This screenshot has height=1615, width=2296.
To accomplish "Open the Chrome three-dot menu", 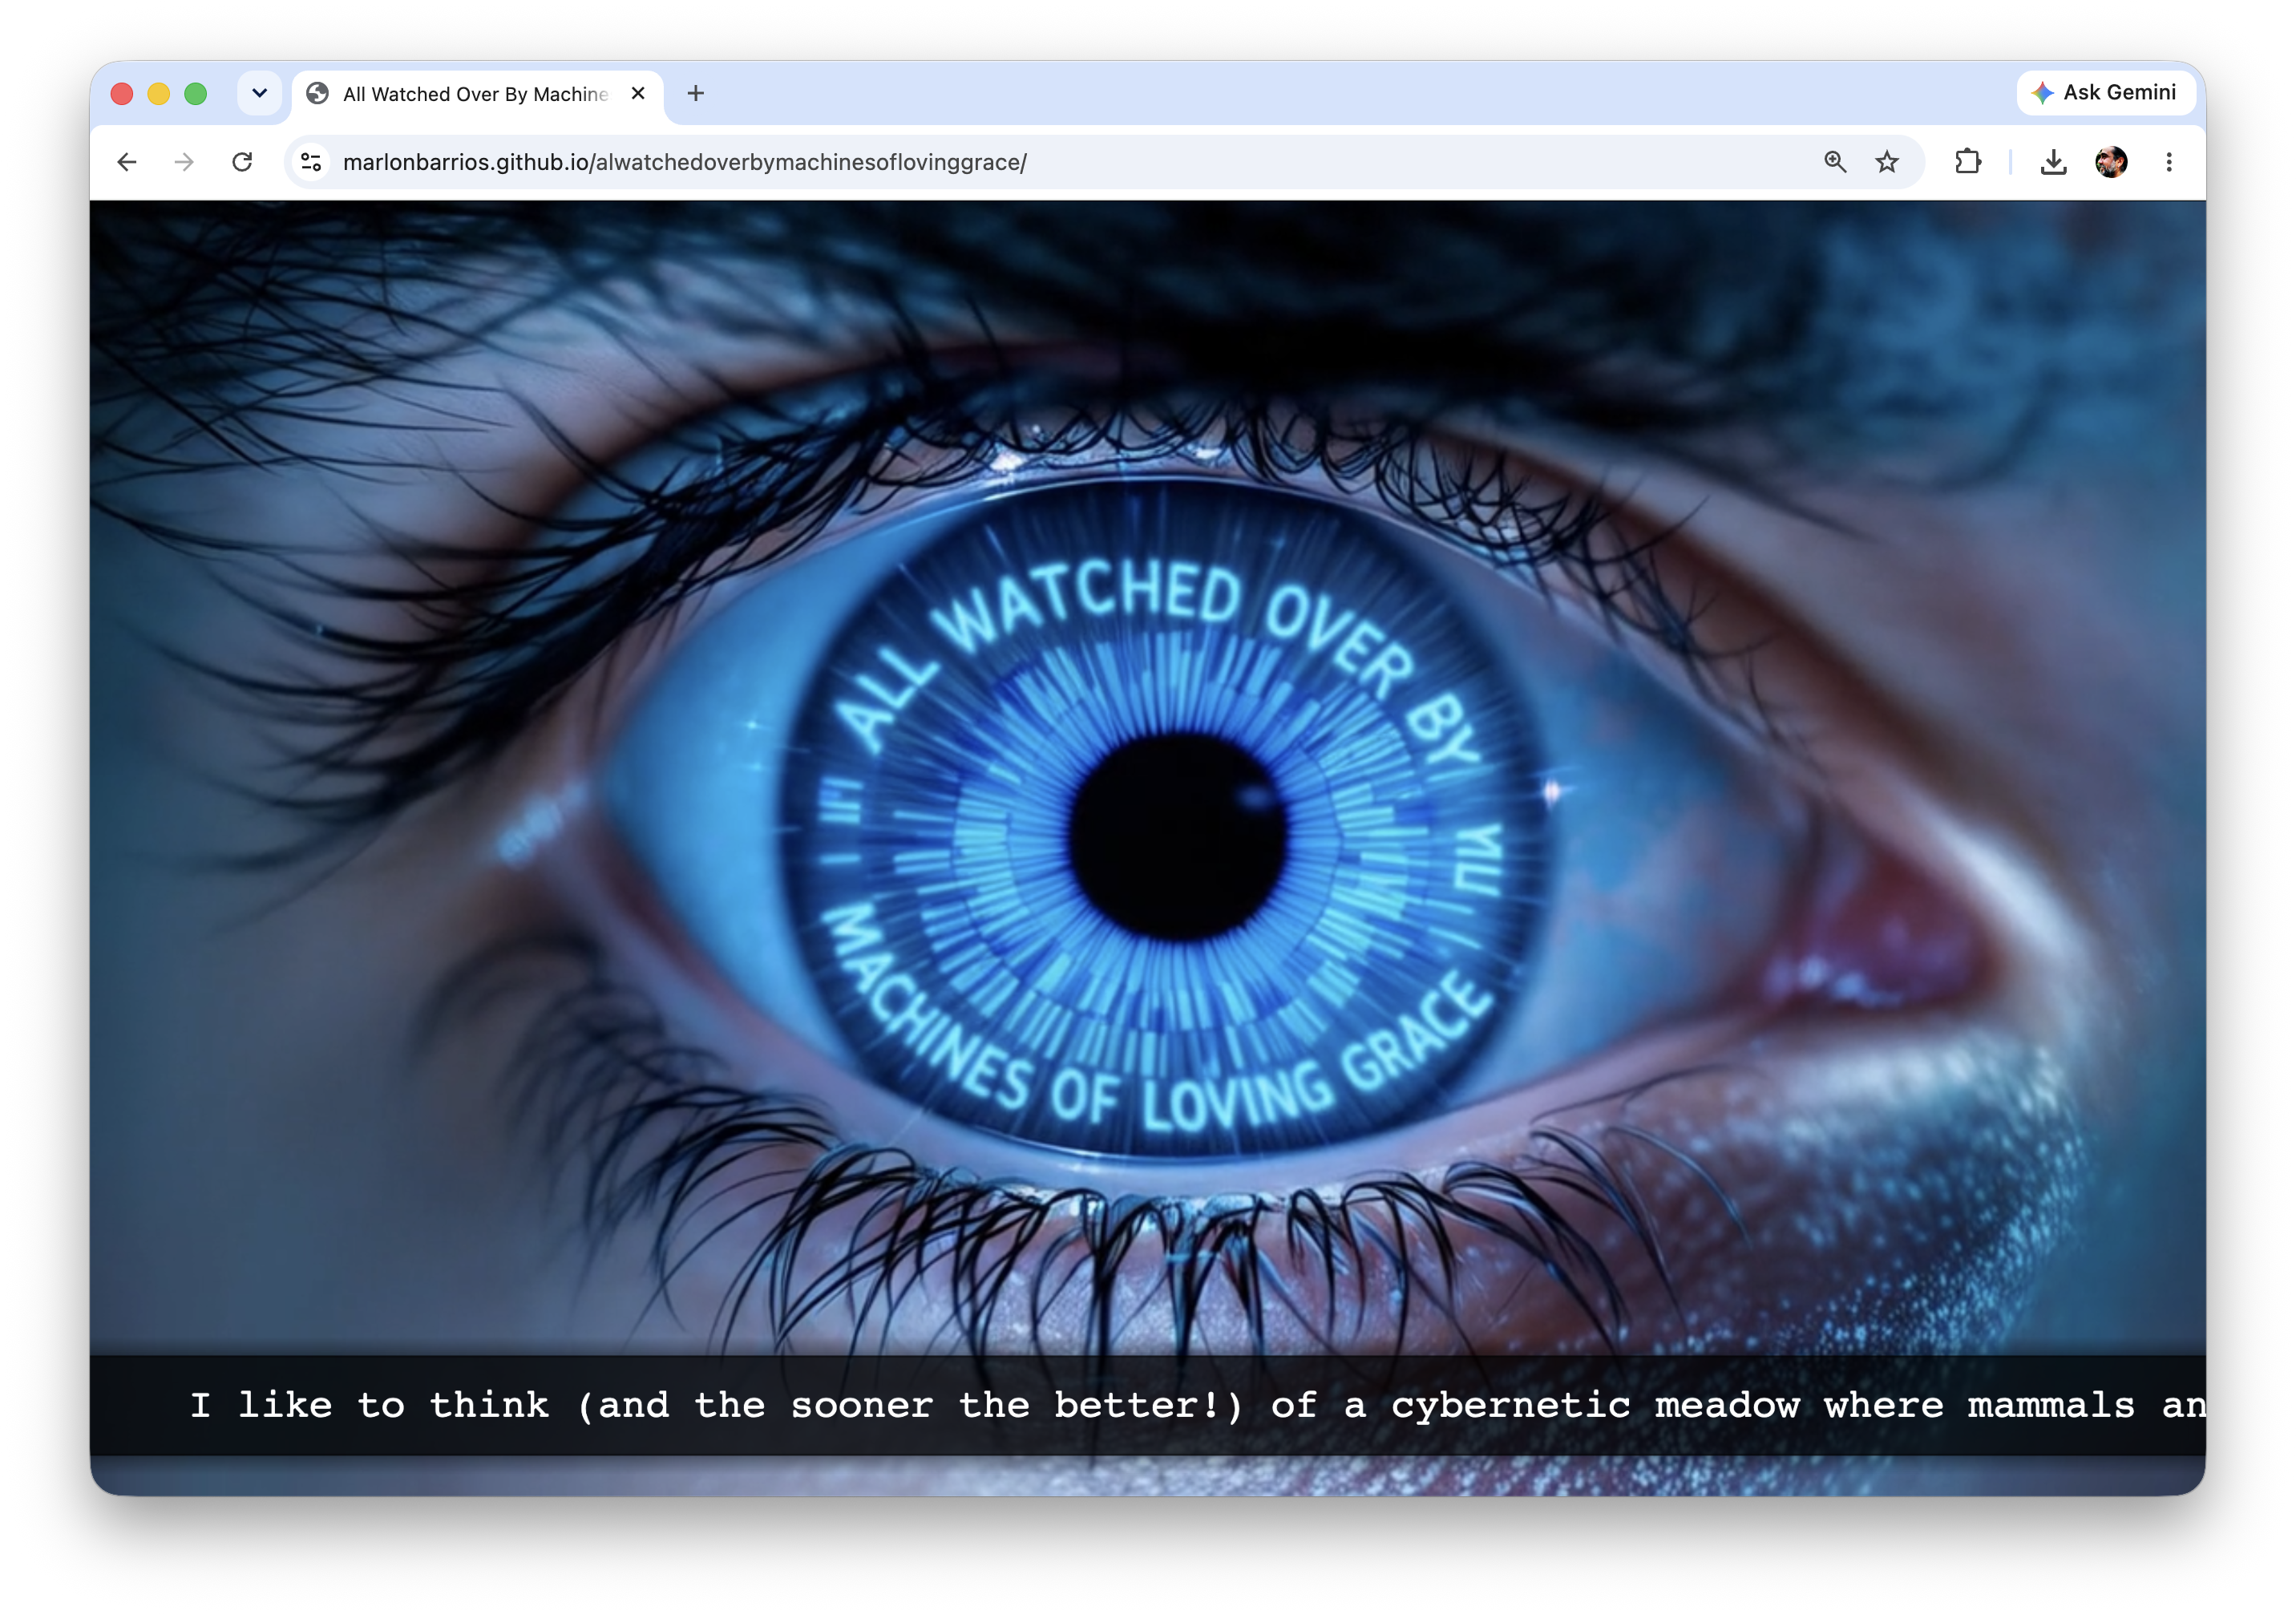I will coord(2169,162).
